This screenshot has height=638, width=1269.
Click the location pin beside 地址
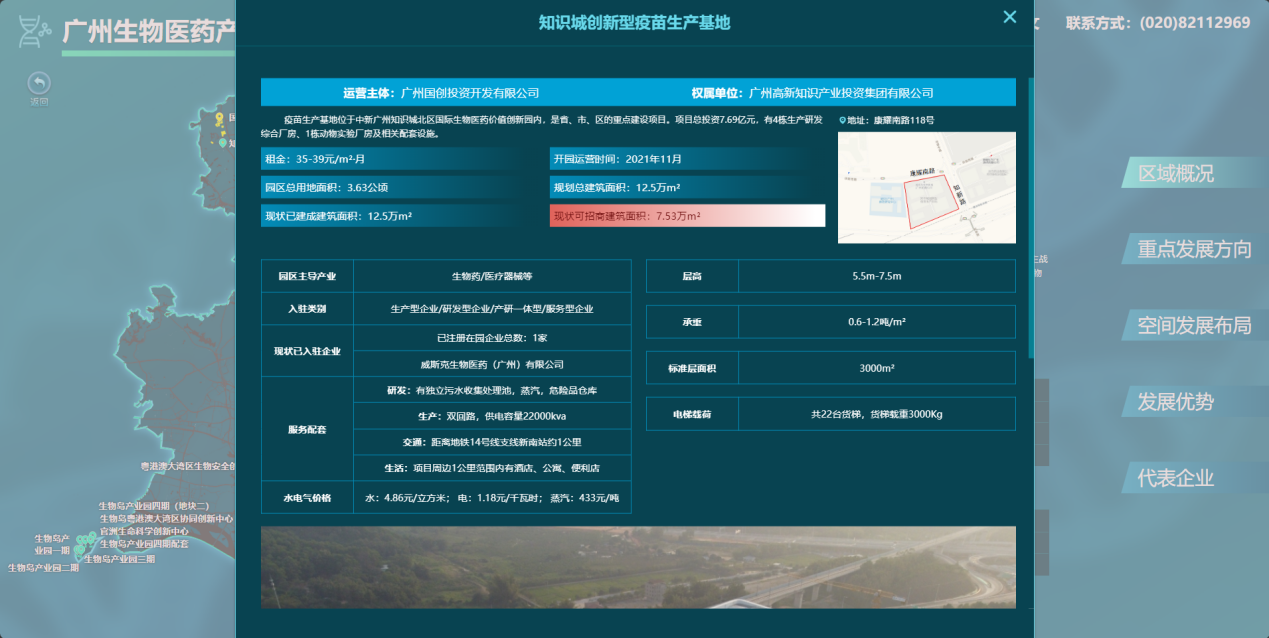click(x=842, y=120)
